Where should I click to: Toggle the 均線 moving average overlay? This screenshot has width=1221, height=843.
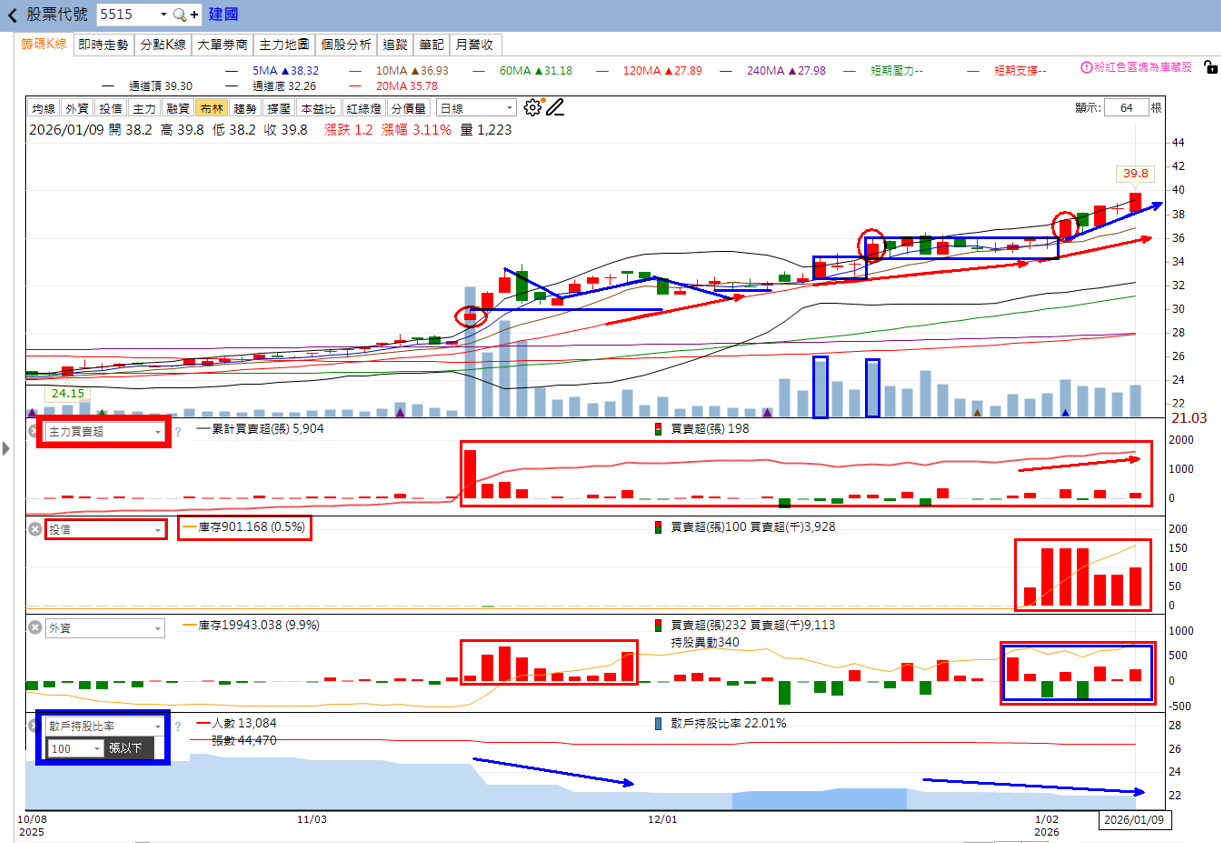(44, 108)
